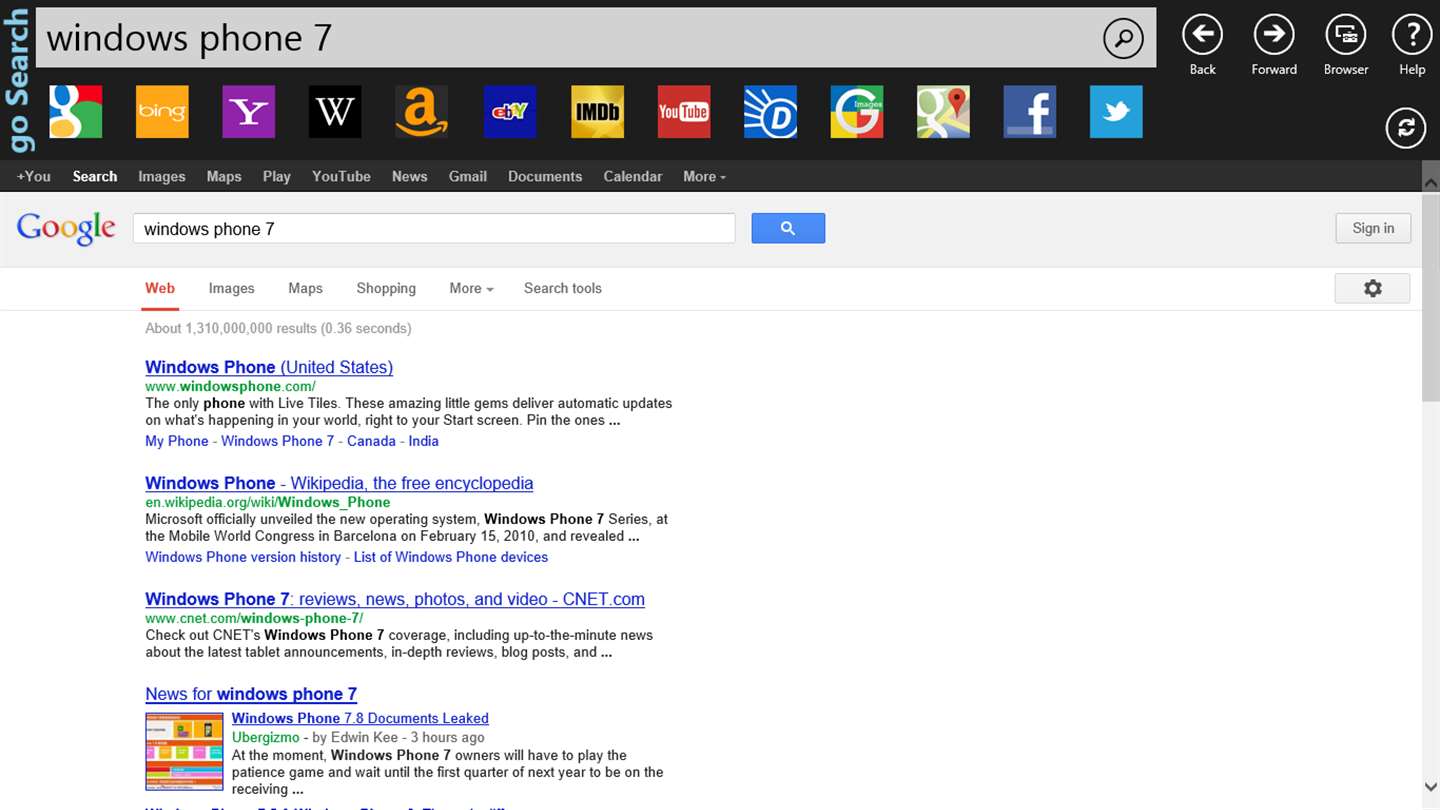Image resolution: width=1440 pixels, height=810 pixels.
Task: Open Windows Phone version history link
Action: click(x=243, y=557)
